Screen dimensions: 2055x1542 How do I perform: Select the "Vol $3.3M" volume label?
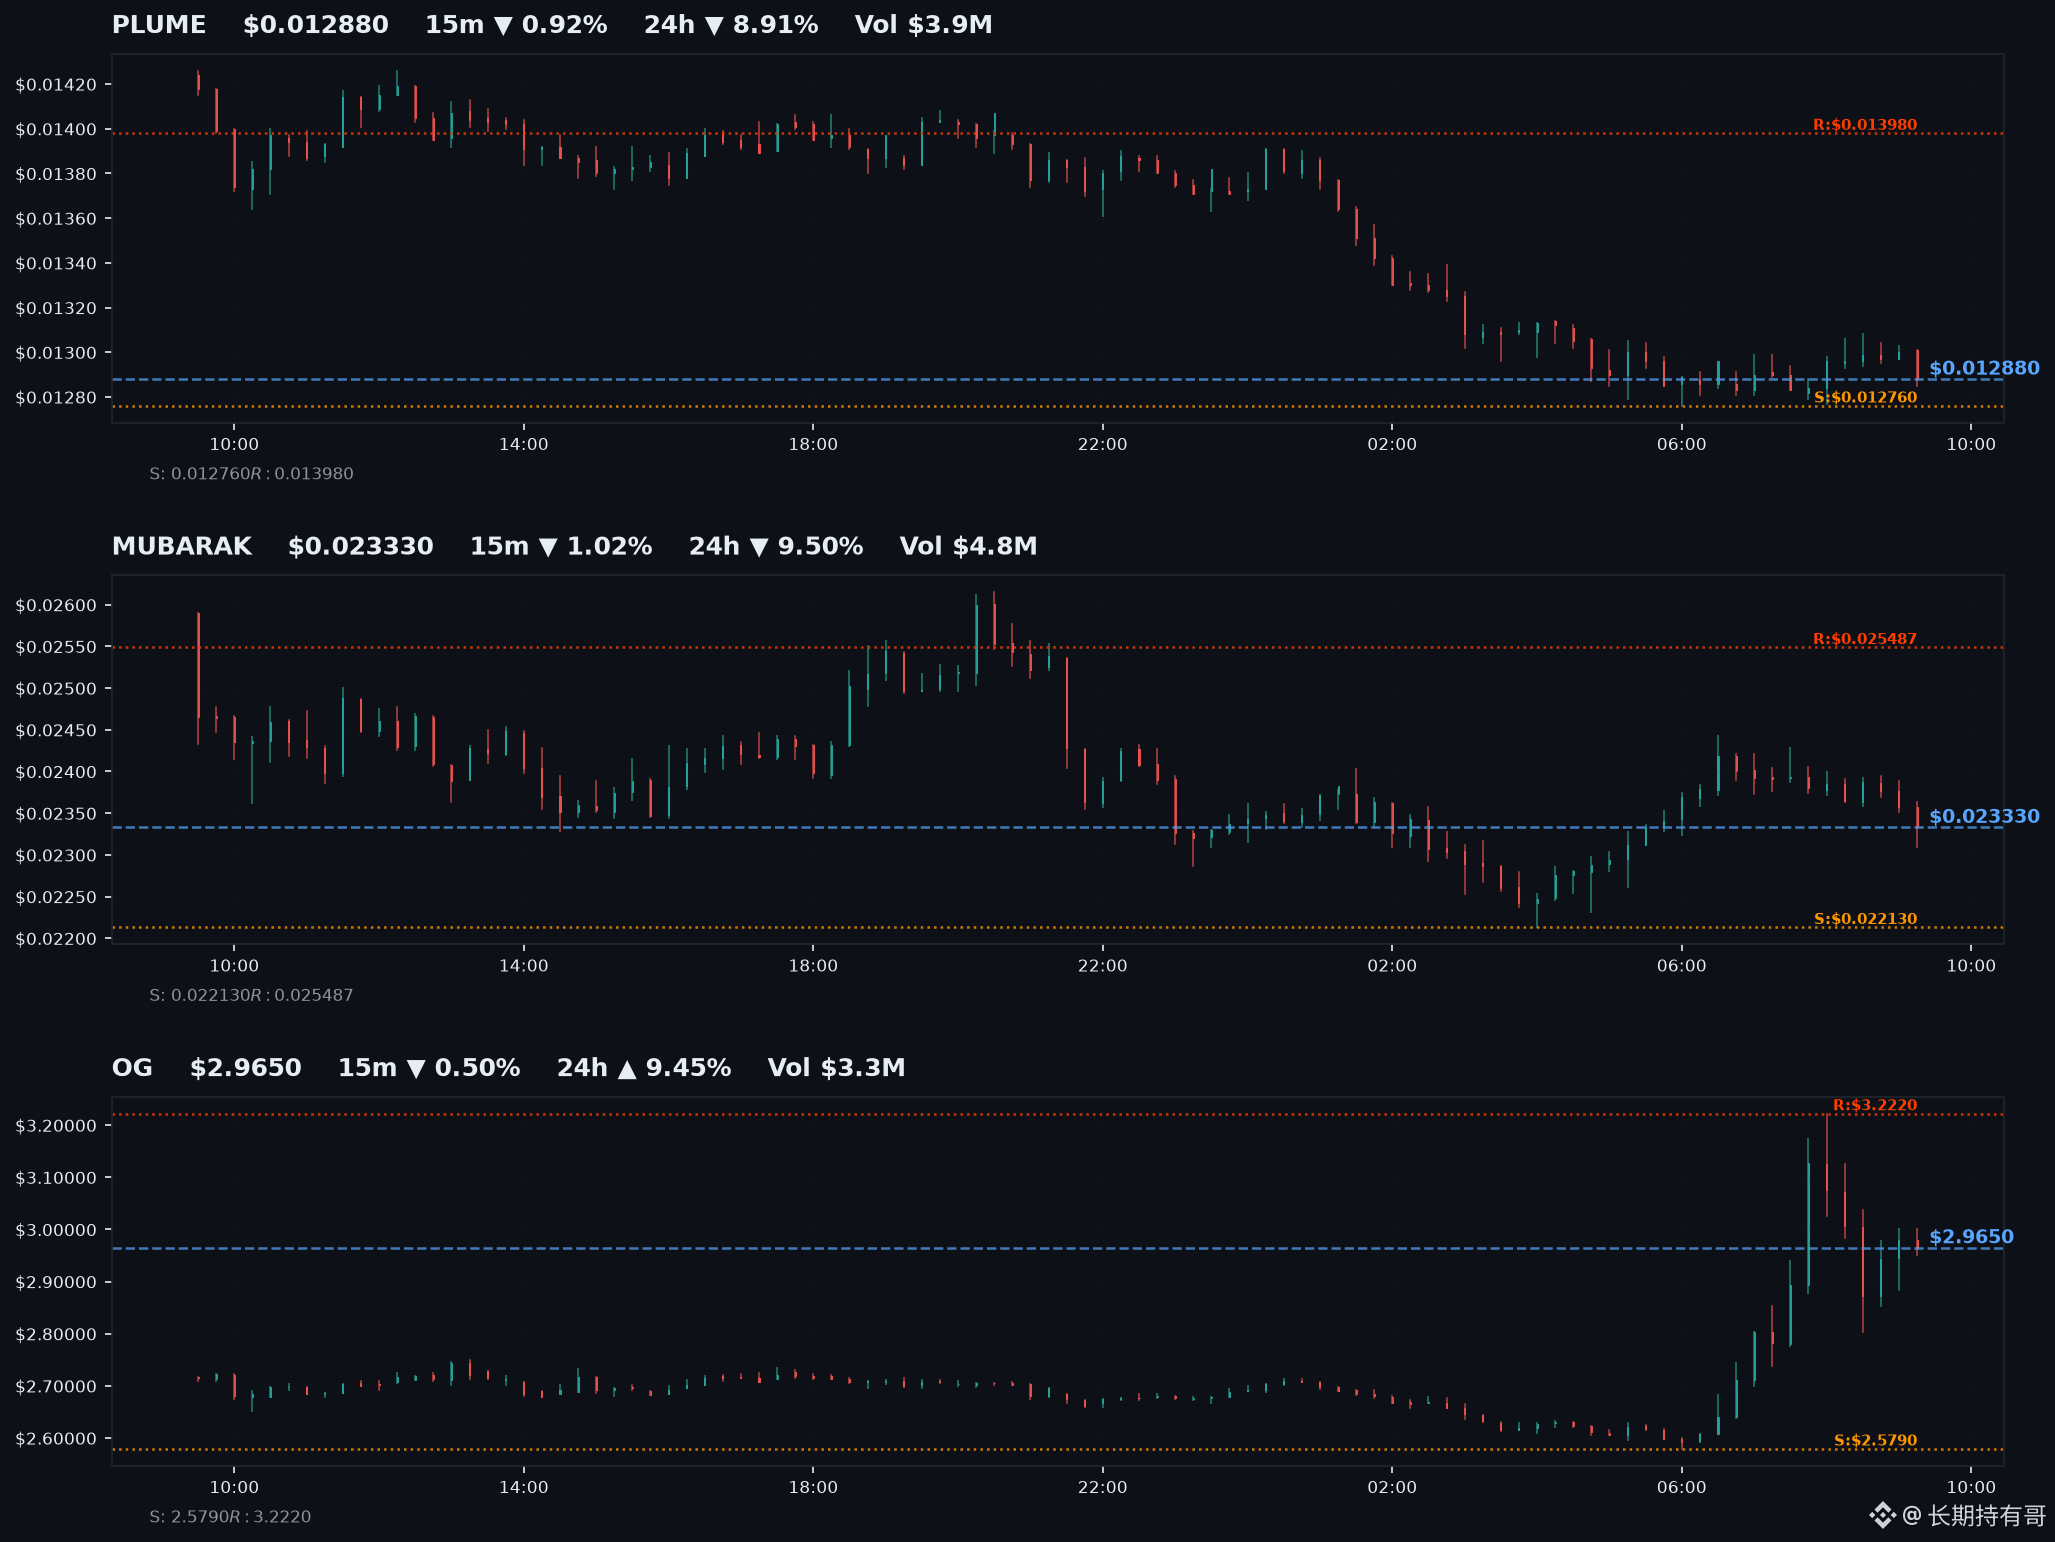(x=837, y=1068)
